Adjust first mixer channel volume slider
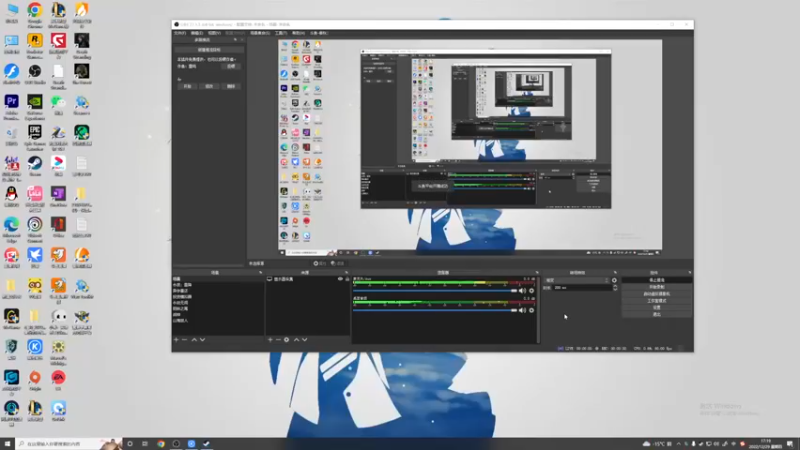Viewport: 800px width, 450px height. 435,291
